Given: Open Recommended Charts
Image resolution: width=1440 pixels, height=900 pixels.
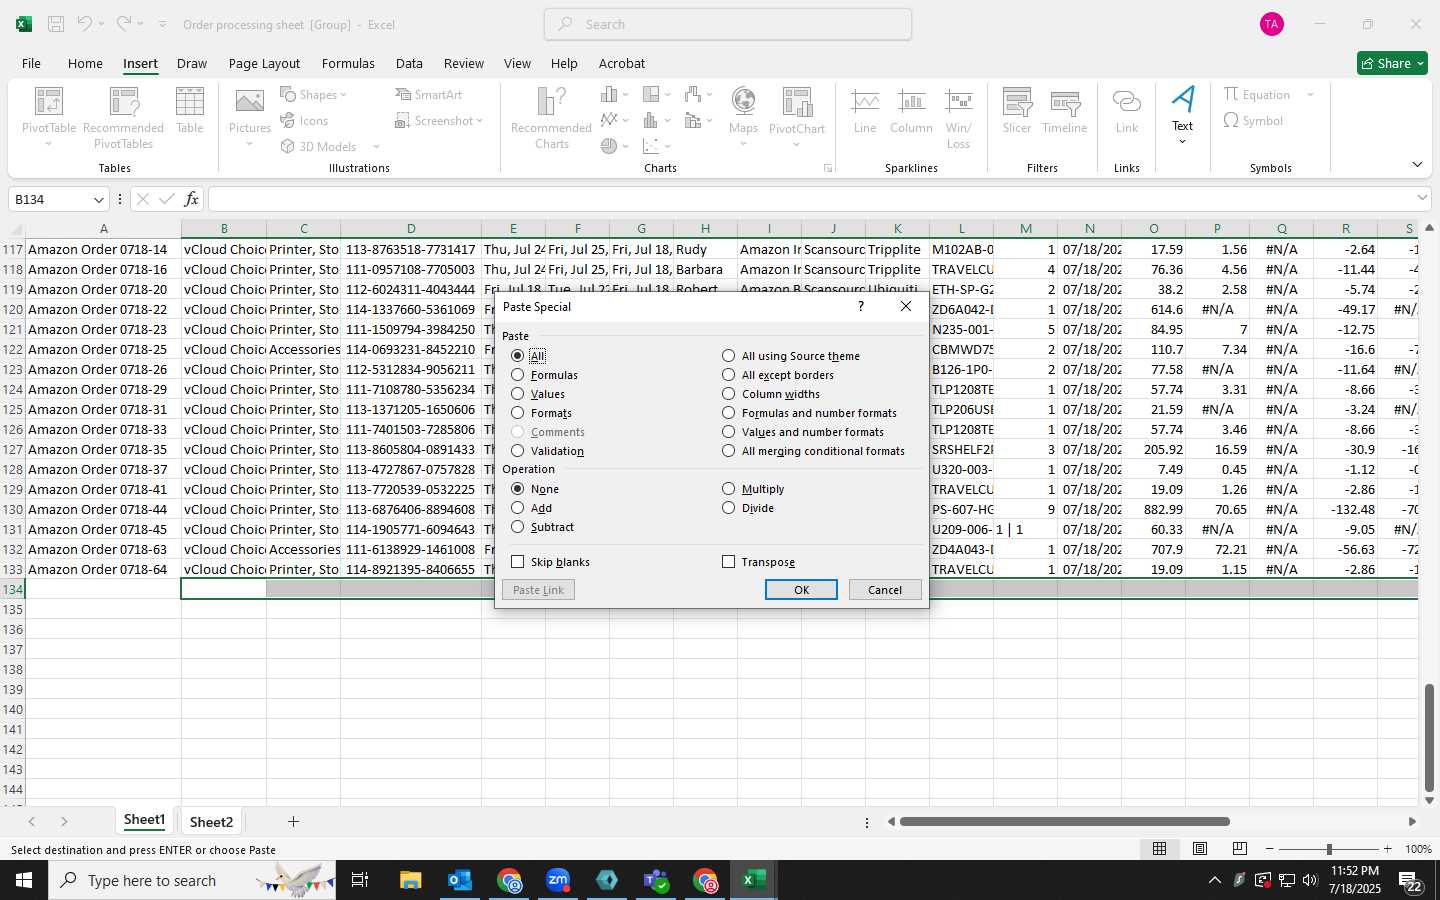Looking at the screenshot, I should point(551,118).
